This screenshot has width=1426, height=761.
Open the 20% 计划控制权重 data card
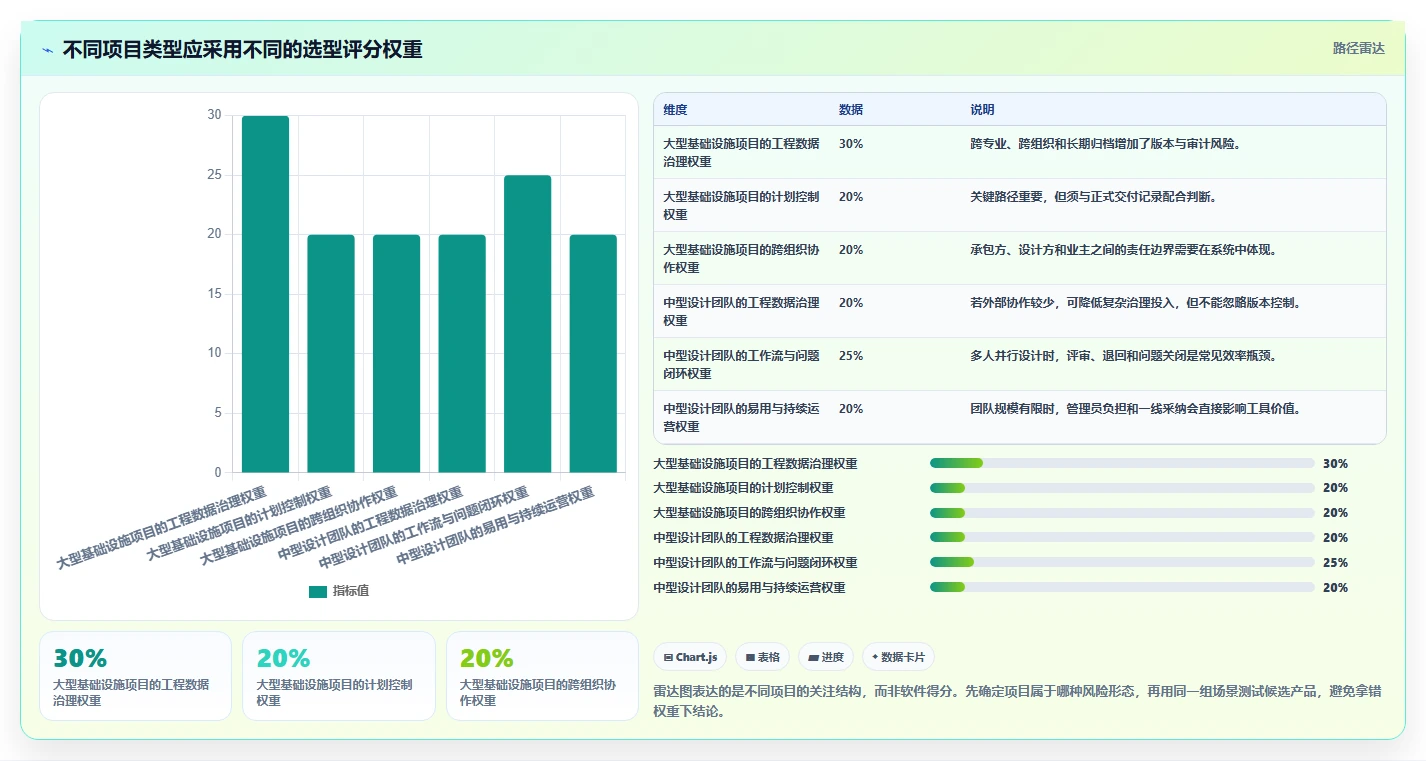pyautogui.click(x=339, y=676)
